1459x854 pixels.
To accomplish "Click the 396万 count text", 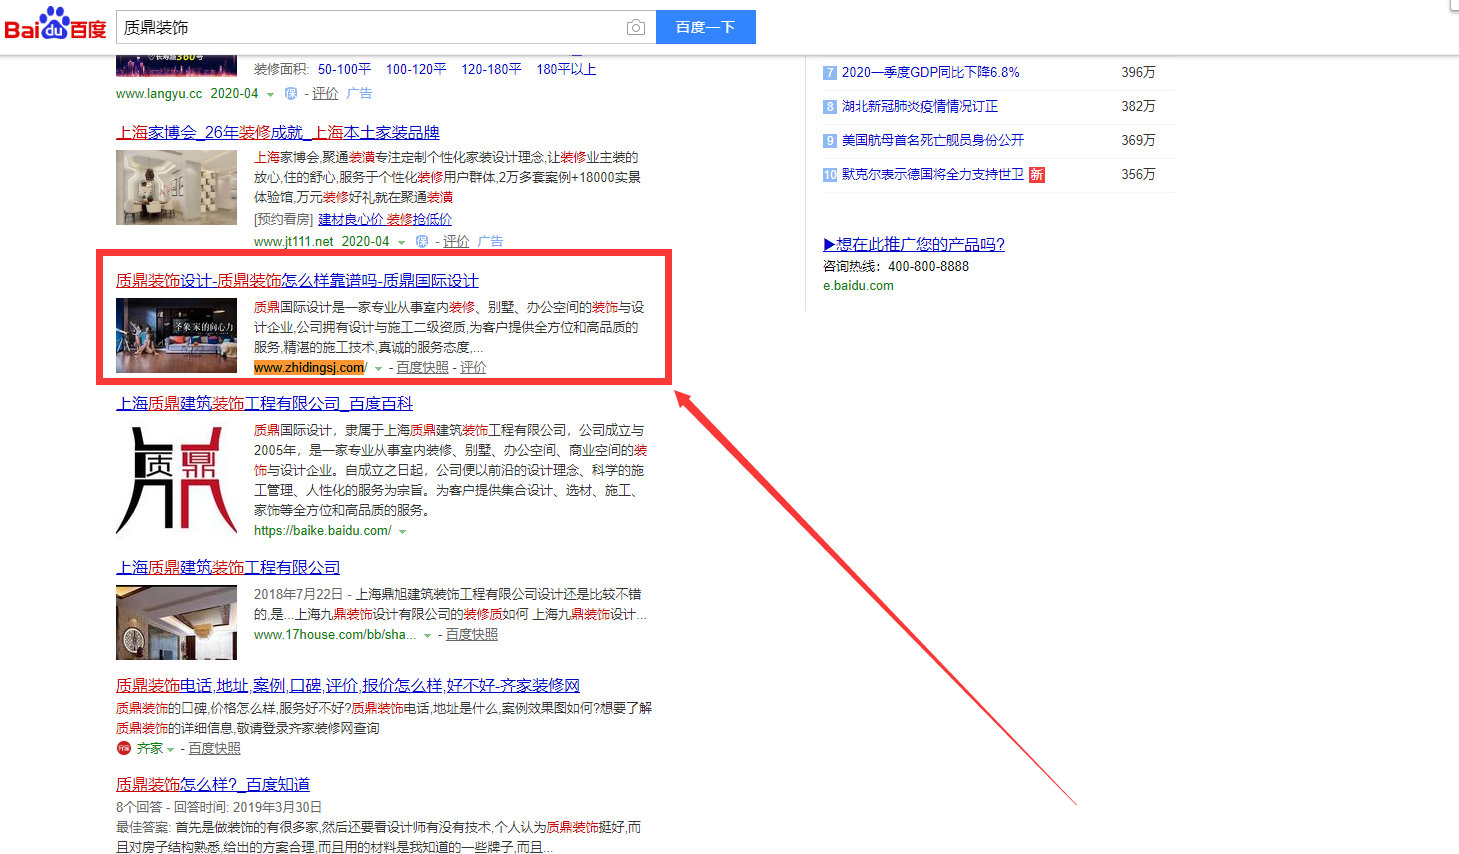I will pos(1138,73).
